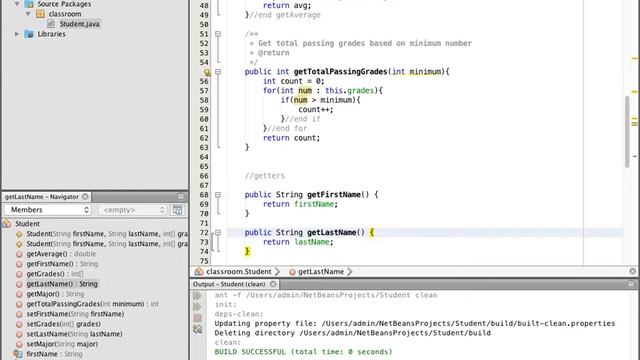
Task: Click 'Updating property file' output line
Action: [415, 323]
